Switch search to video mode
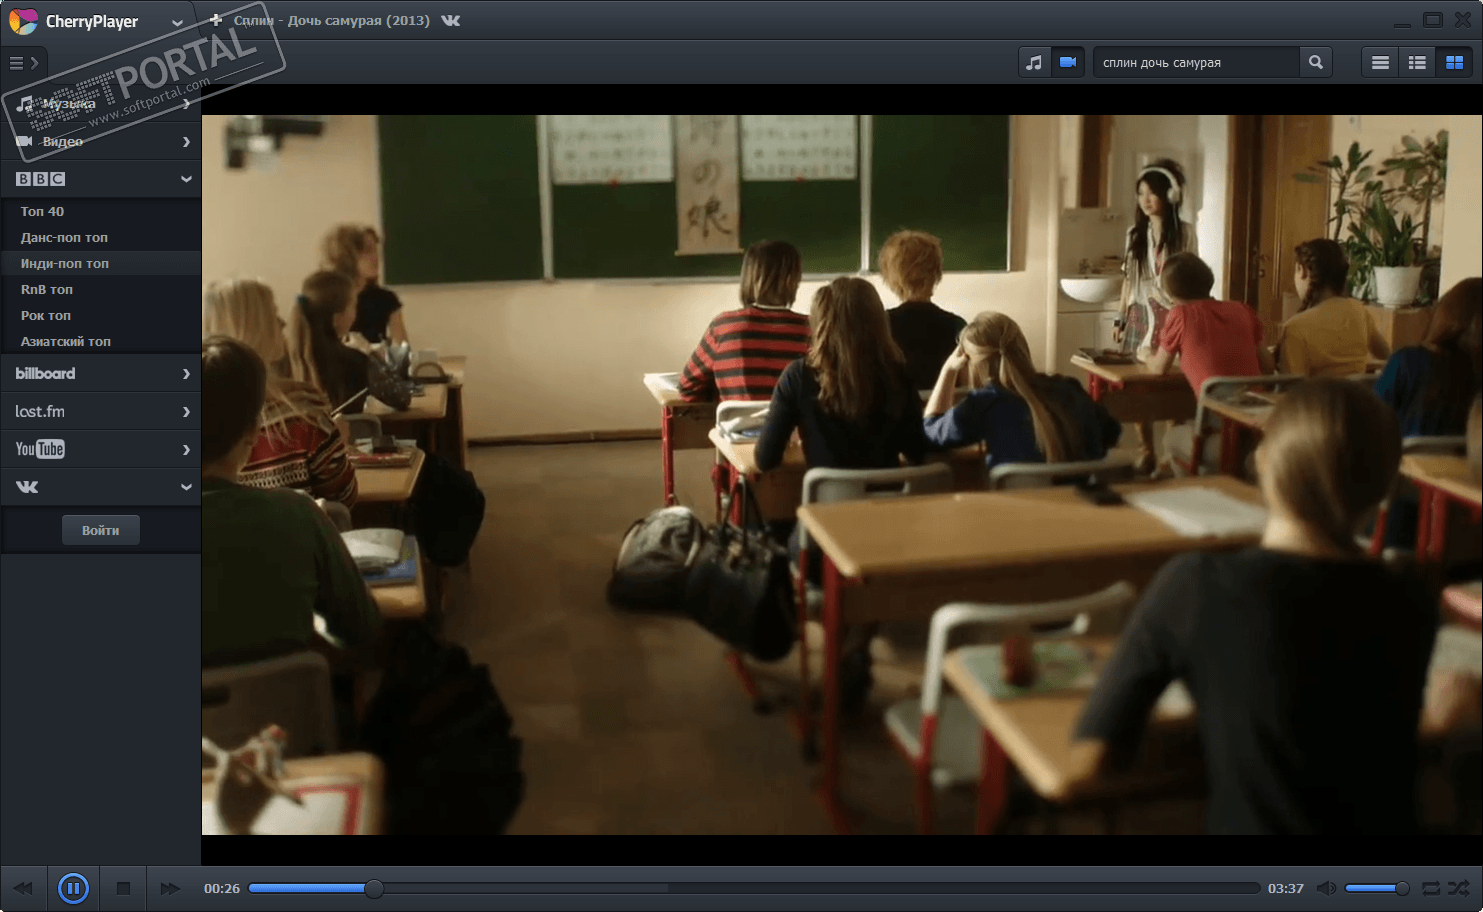This screenshot has height=912, width=1483. point(1068,62)
